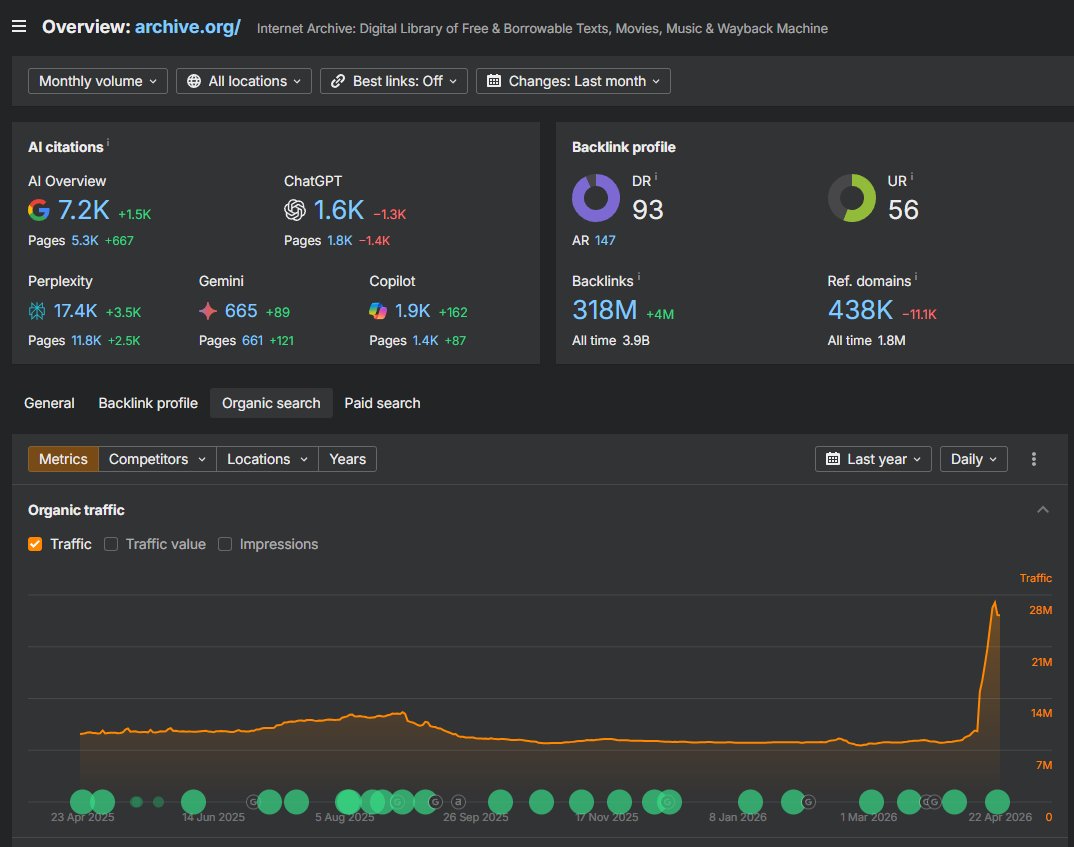Click Gemini Pages 661 value

[x=253, y=340]
